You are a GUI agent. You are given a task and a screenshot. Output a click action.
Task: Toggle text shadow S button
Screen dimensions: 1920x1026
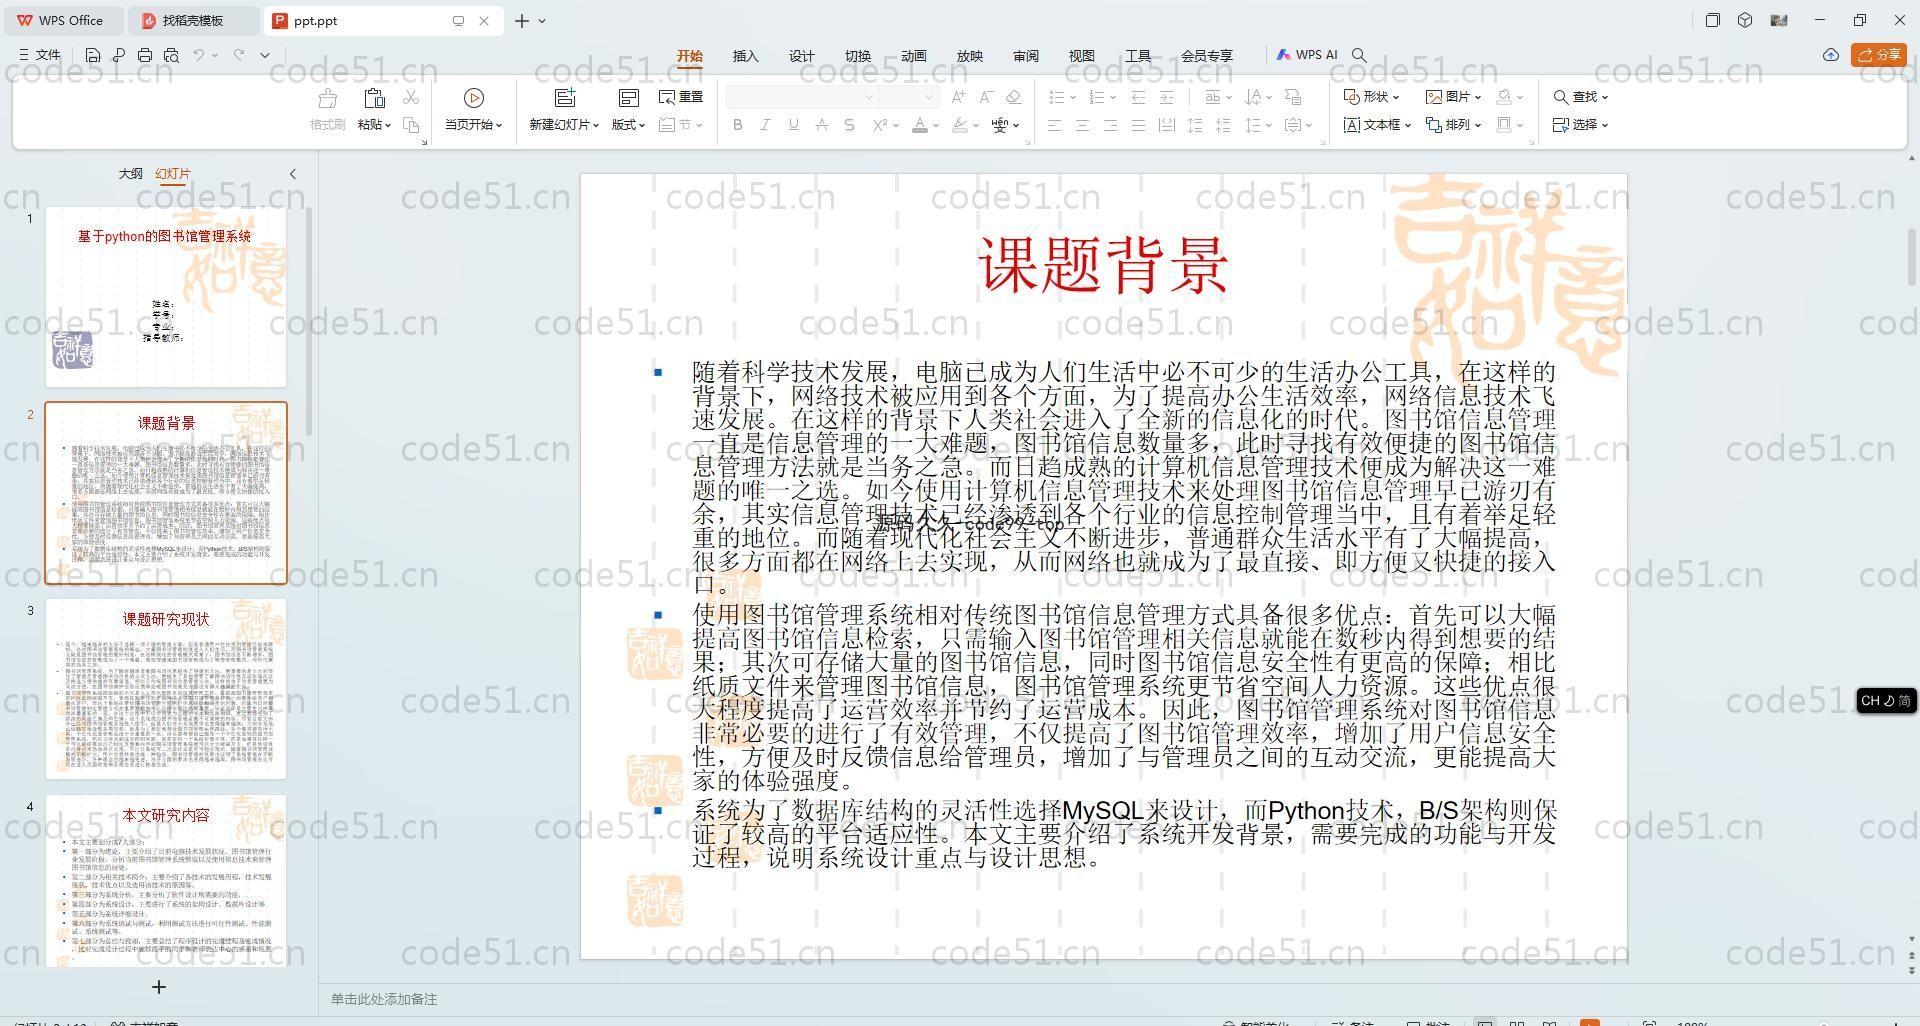point(849,125)
